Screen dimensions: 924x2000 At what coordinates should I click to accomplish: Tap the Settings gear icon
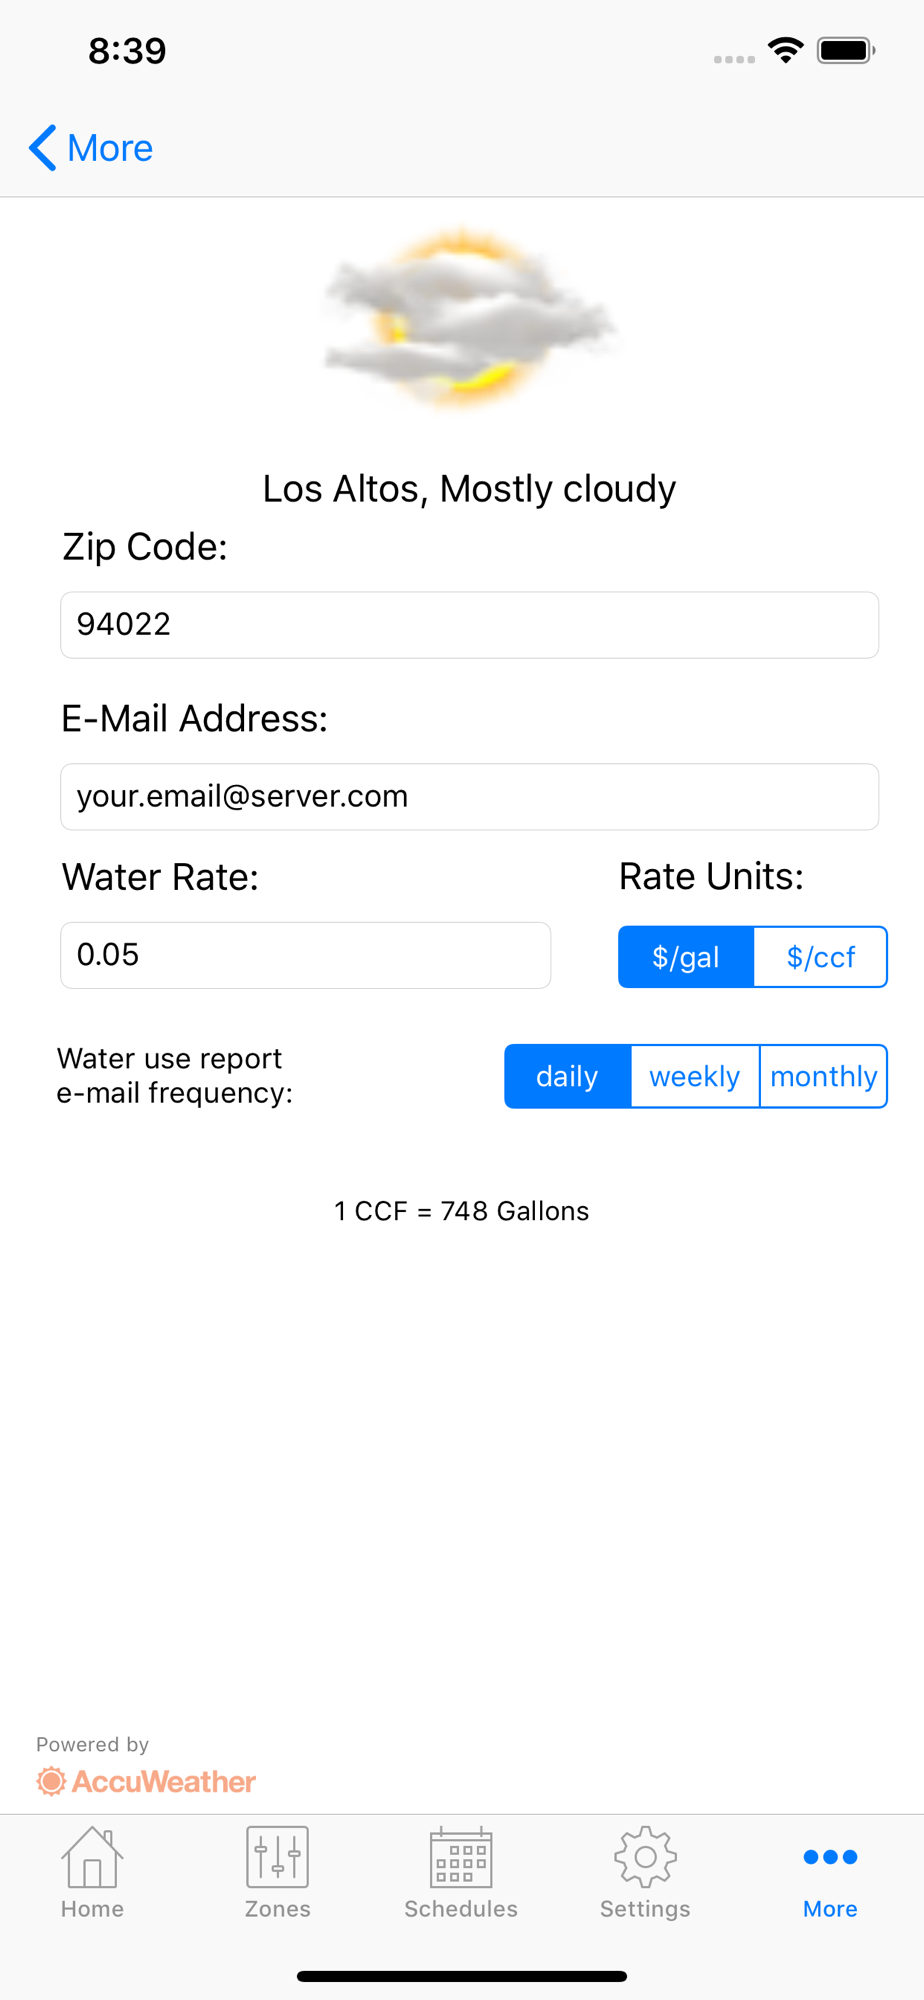(x=645, y=1858)
